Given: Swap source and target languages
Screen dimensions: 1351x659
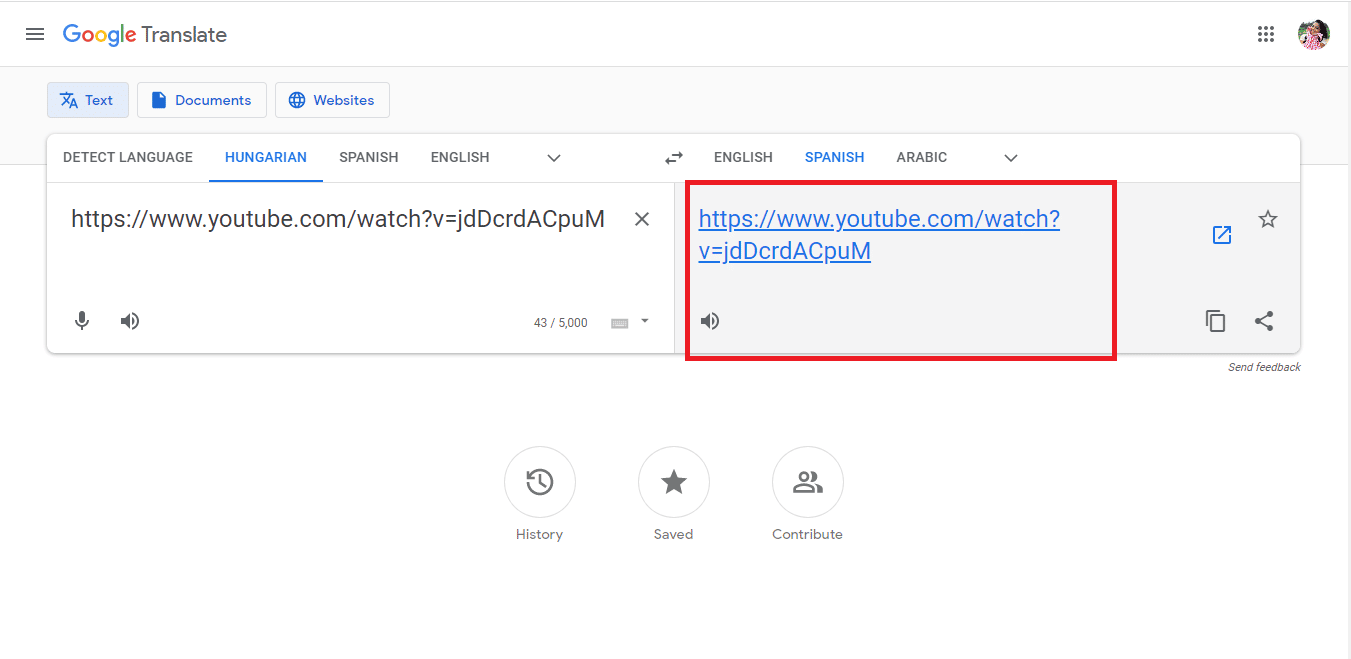Looking at the screenshot, I should (x=674, y=157).
